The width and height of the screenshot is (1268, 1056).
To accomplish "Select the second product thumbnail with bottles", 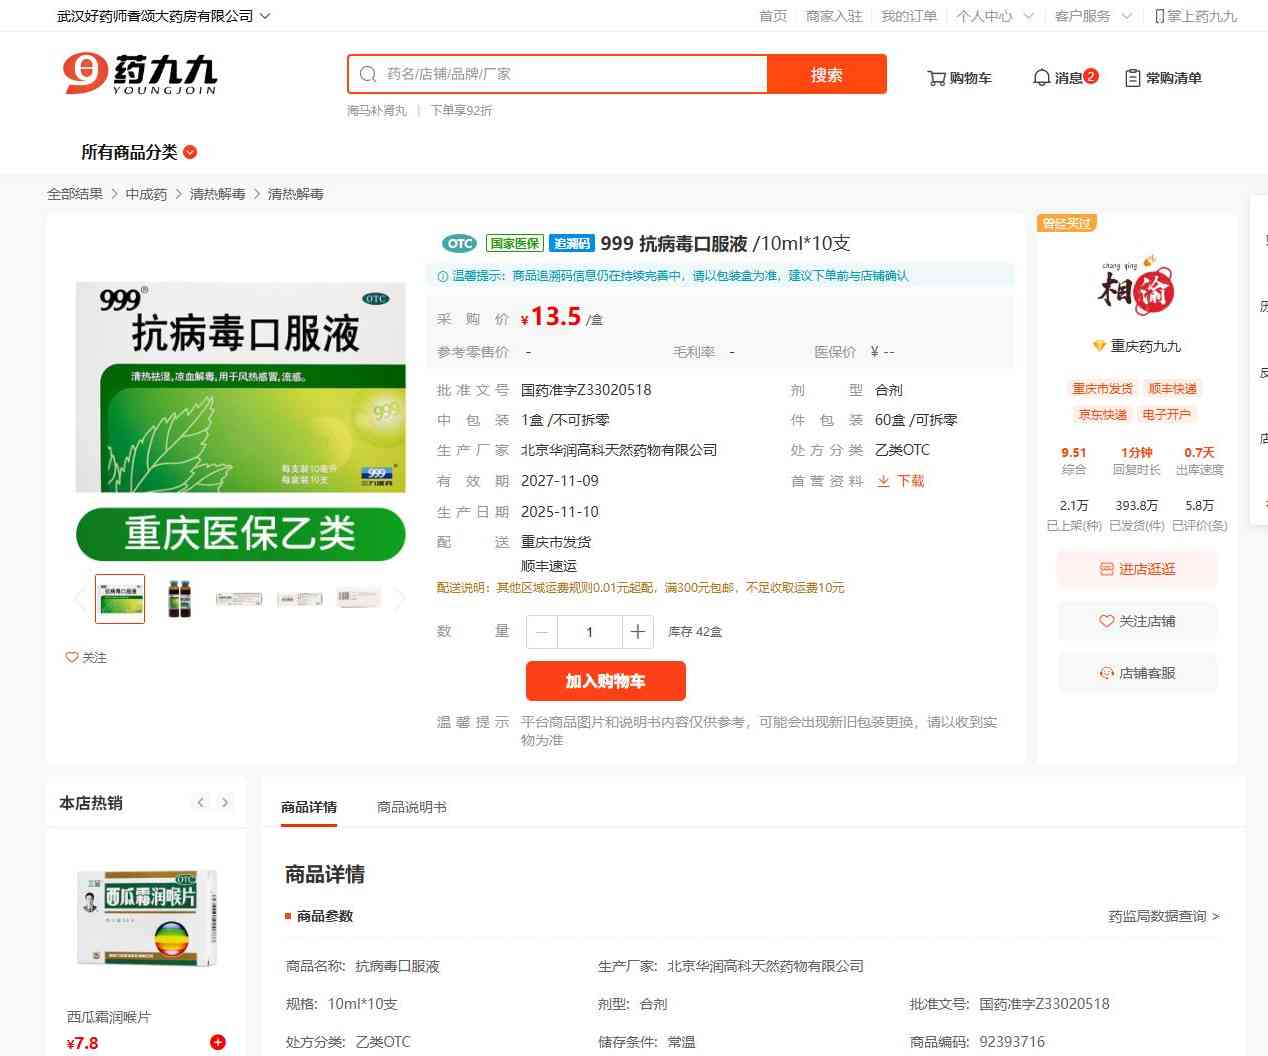I will (179, 599).
